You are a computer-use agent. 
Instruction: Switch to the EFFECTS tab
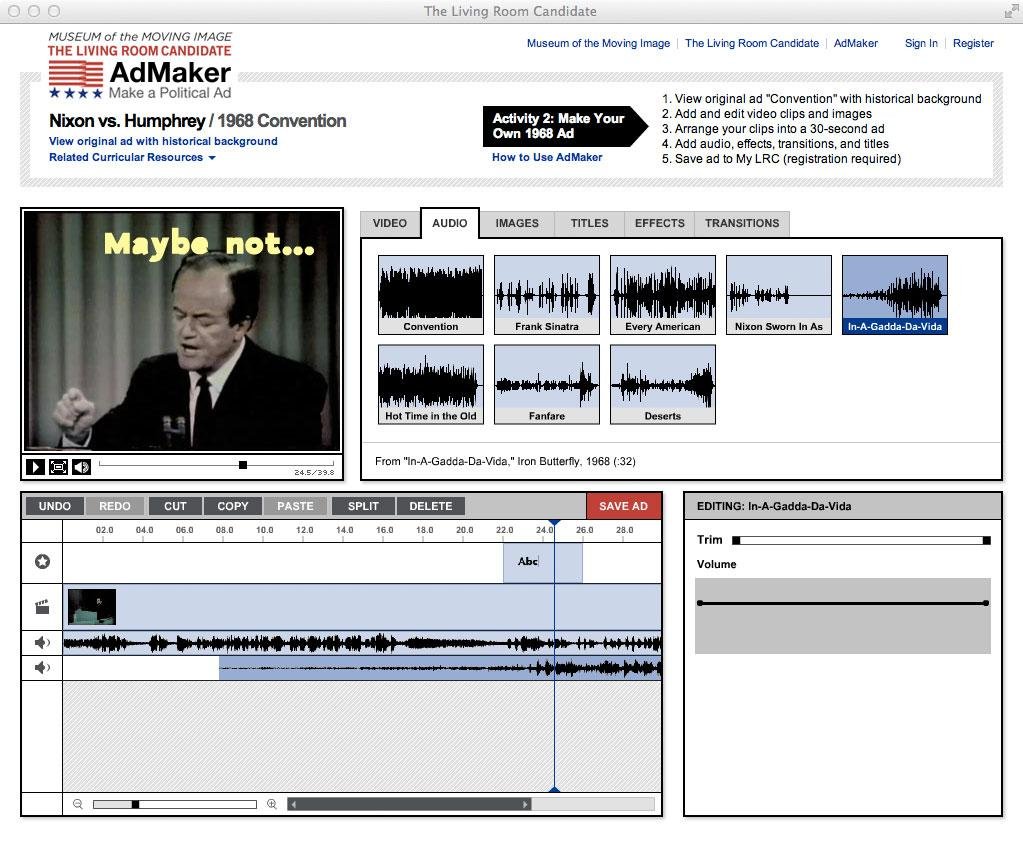[x=659, y=223]
